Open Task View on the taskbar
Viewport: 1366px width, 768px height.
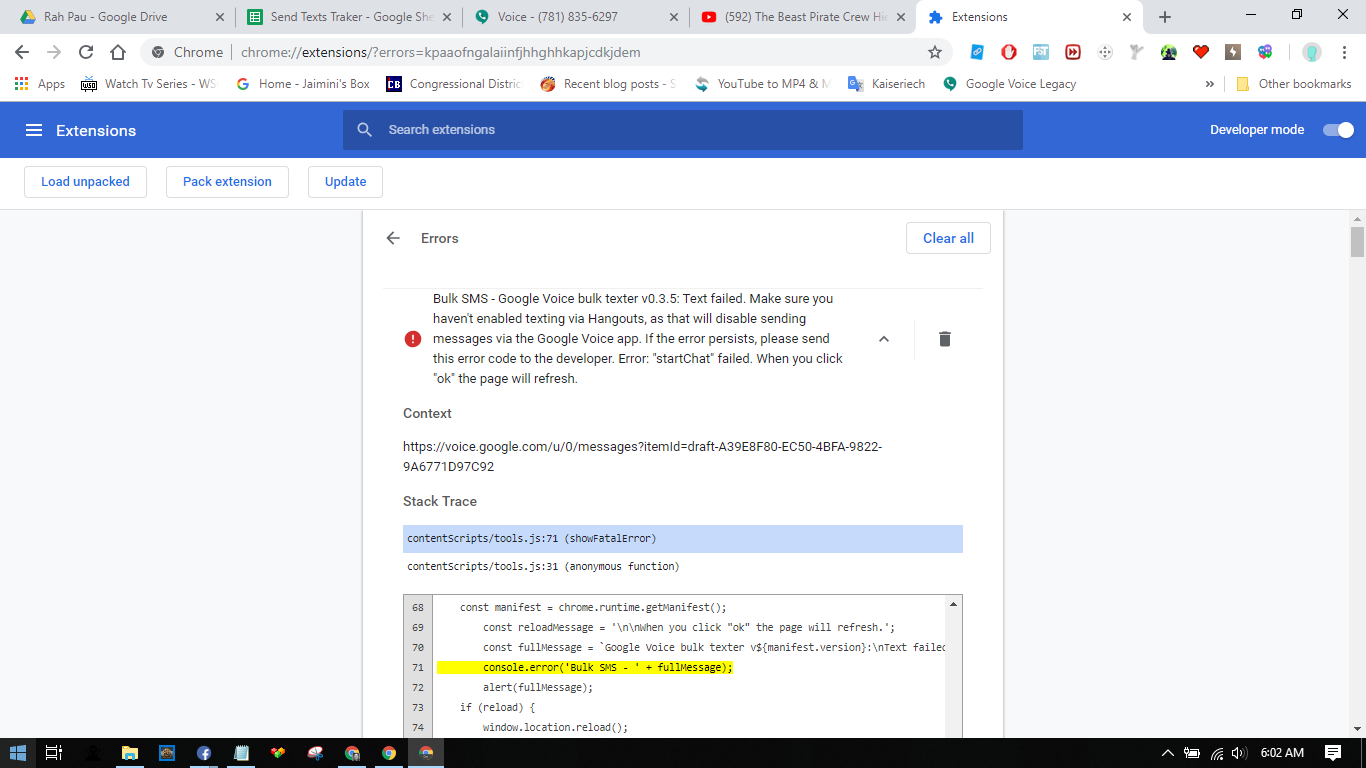coord(54,753)
